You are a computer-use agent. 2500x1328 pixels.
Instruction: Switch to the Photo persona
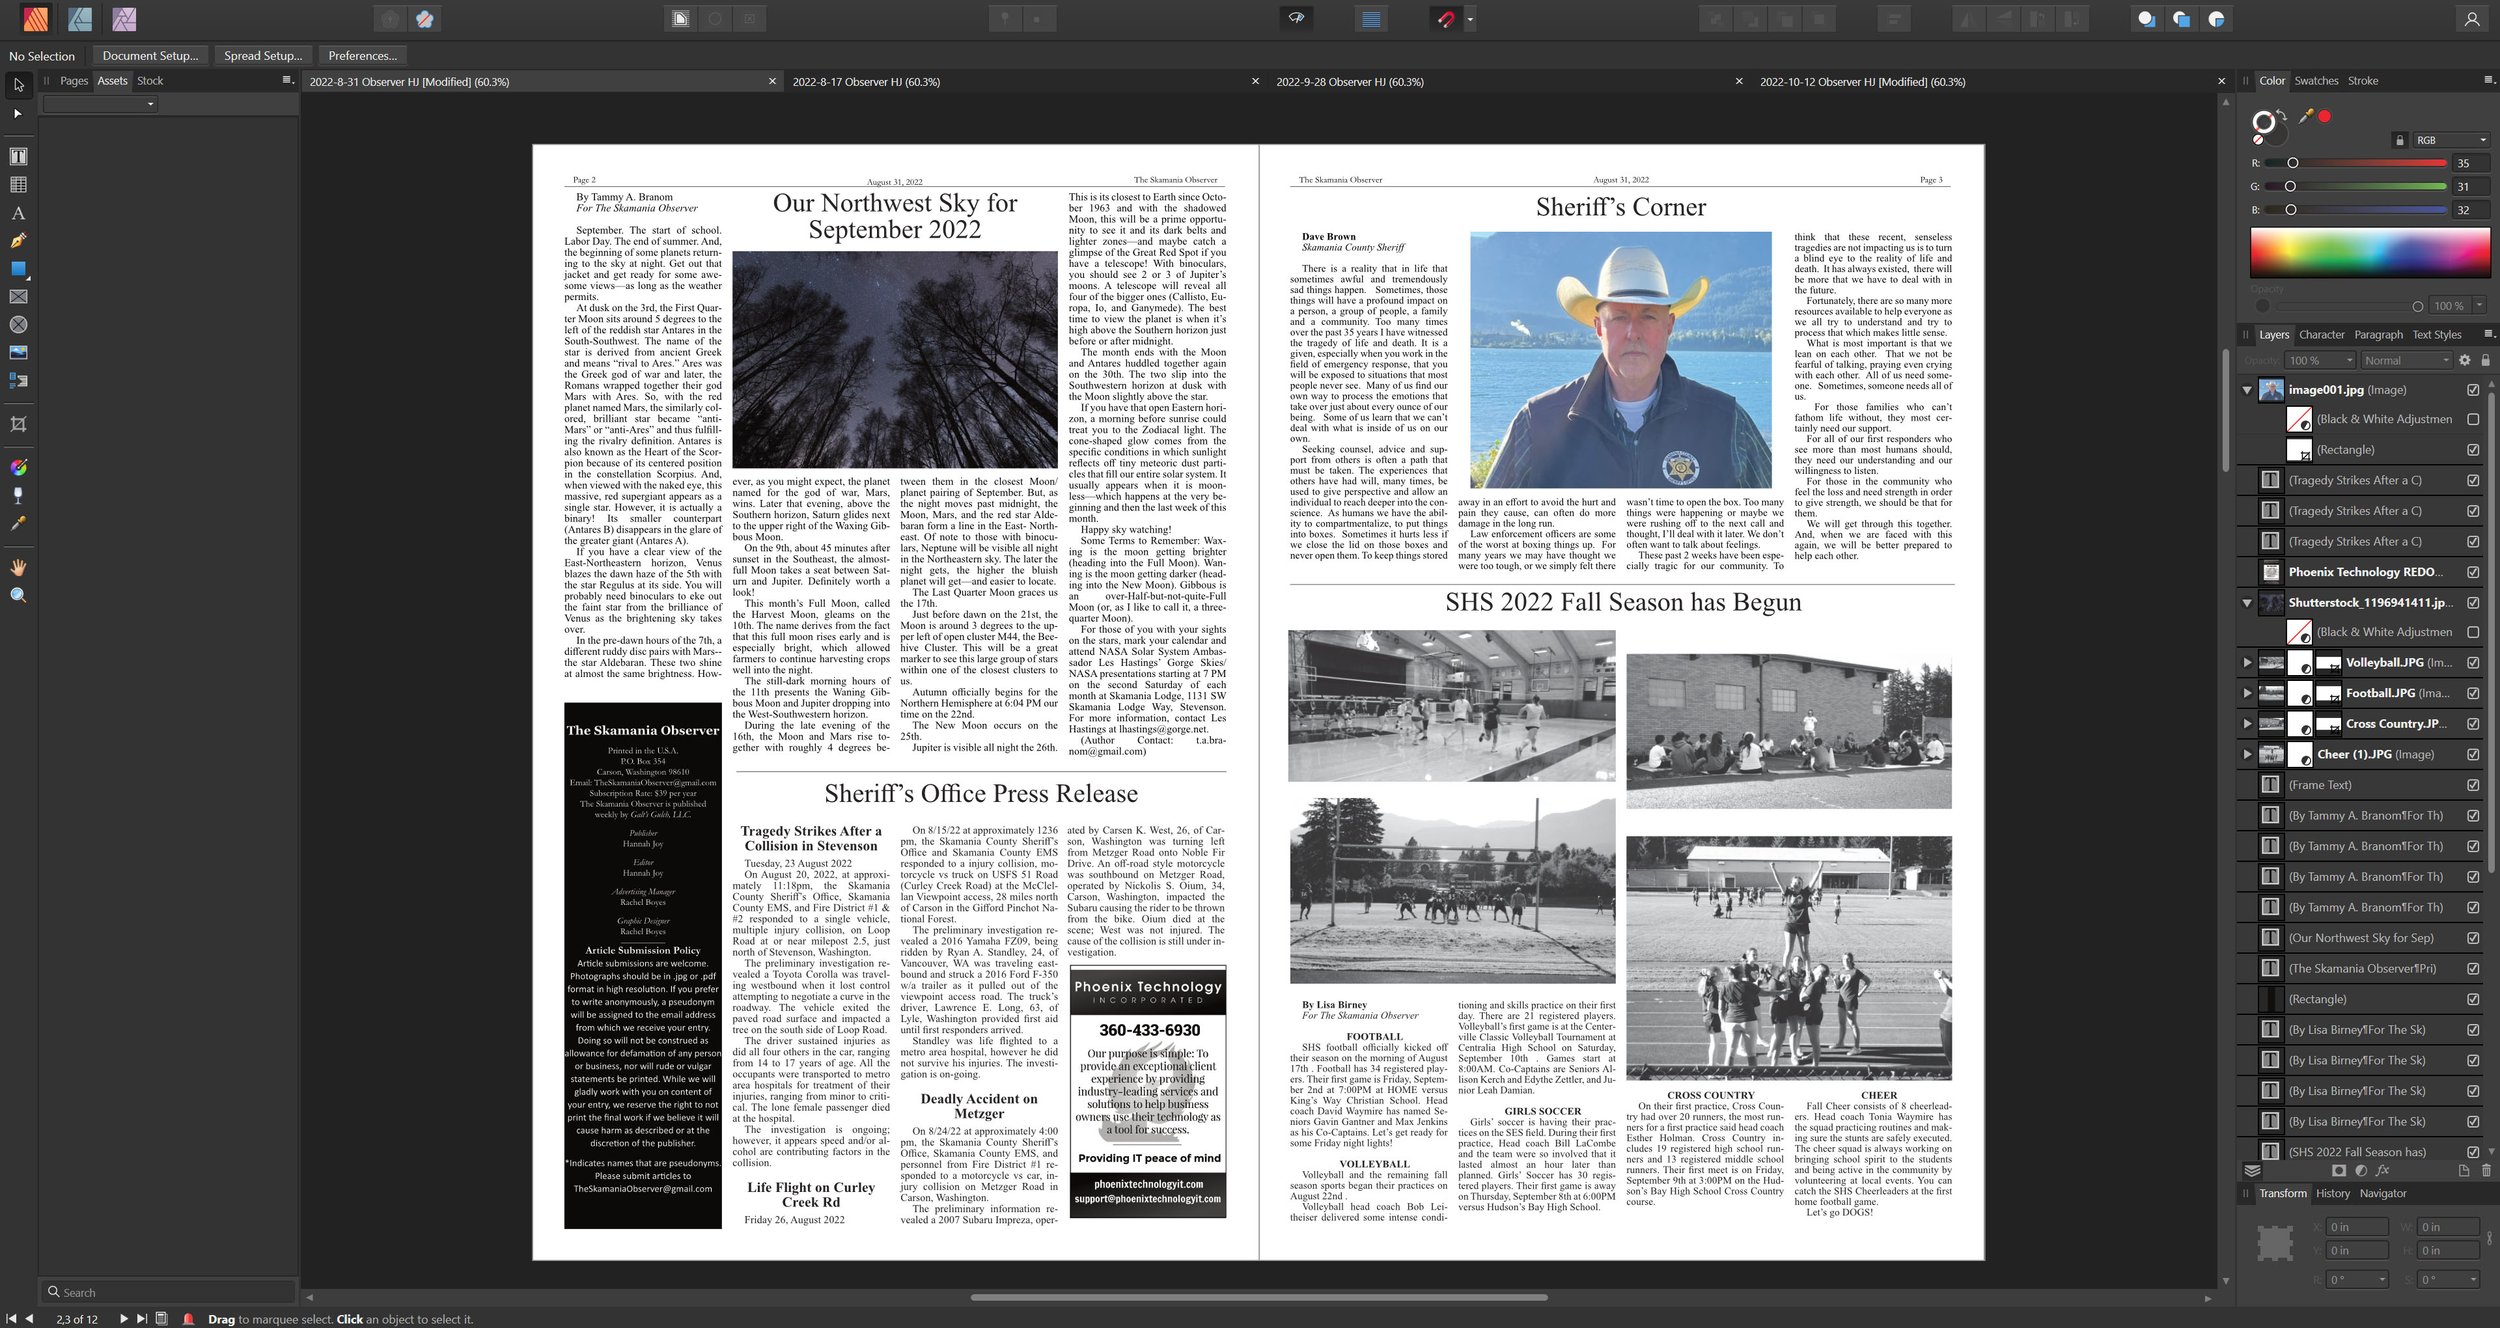[x=124, y=19]
